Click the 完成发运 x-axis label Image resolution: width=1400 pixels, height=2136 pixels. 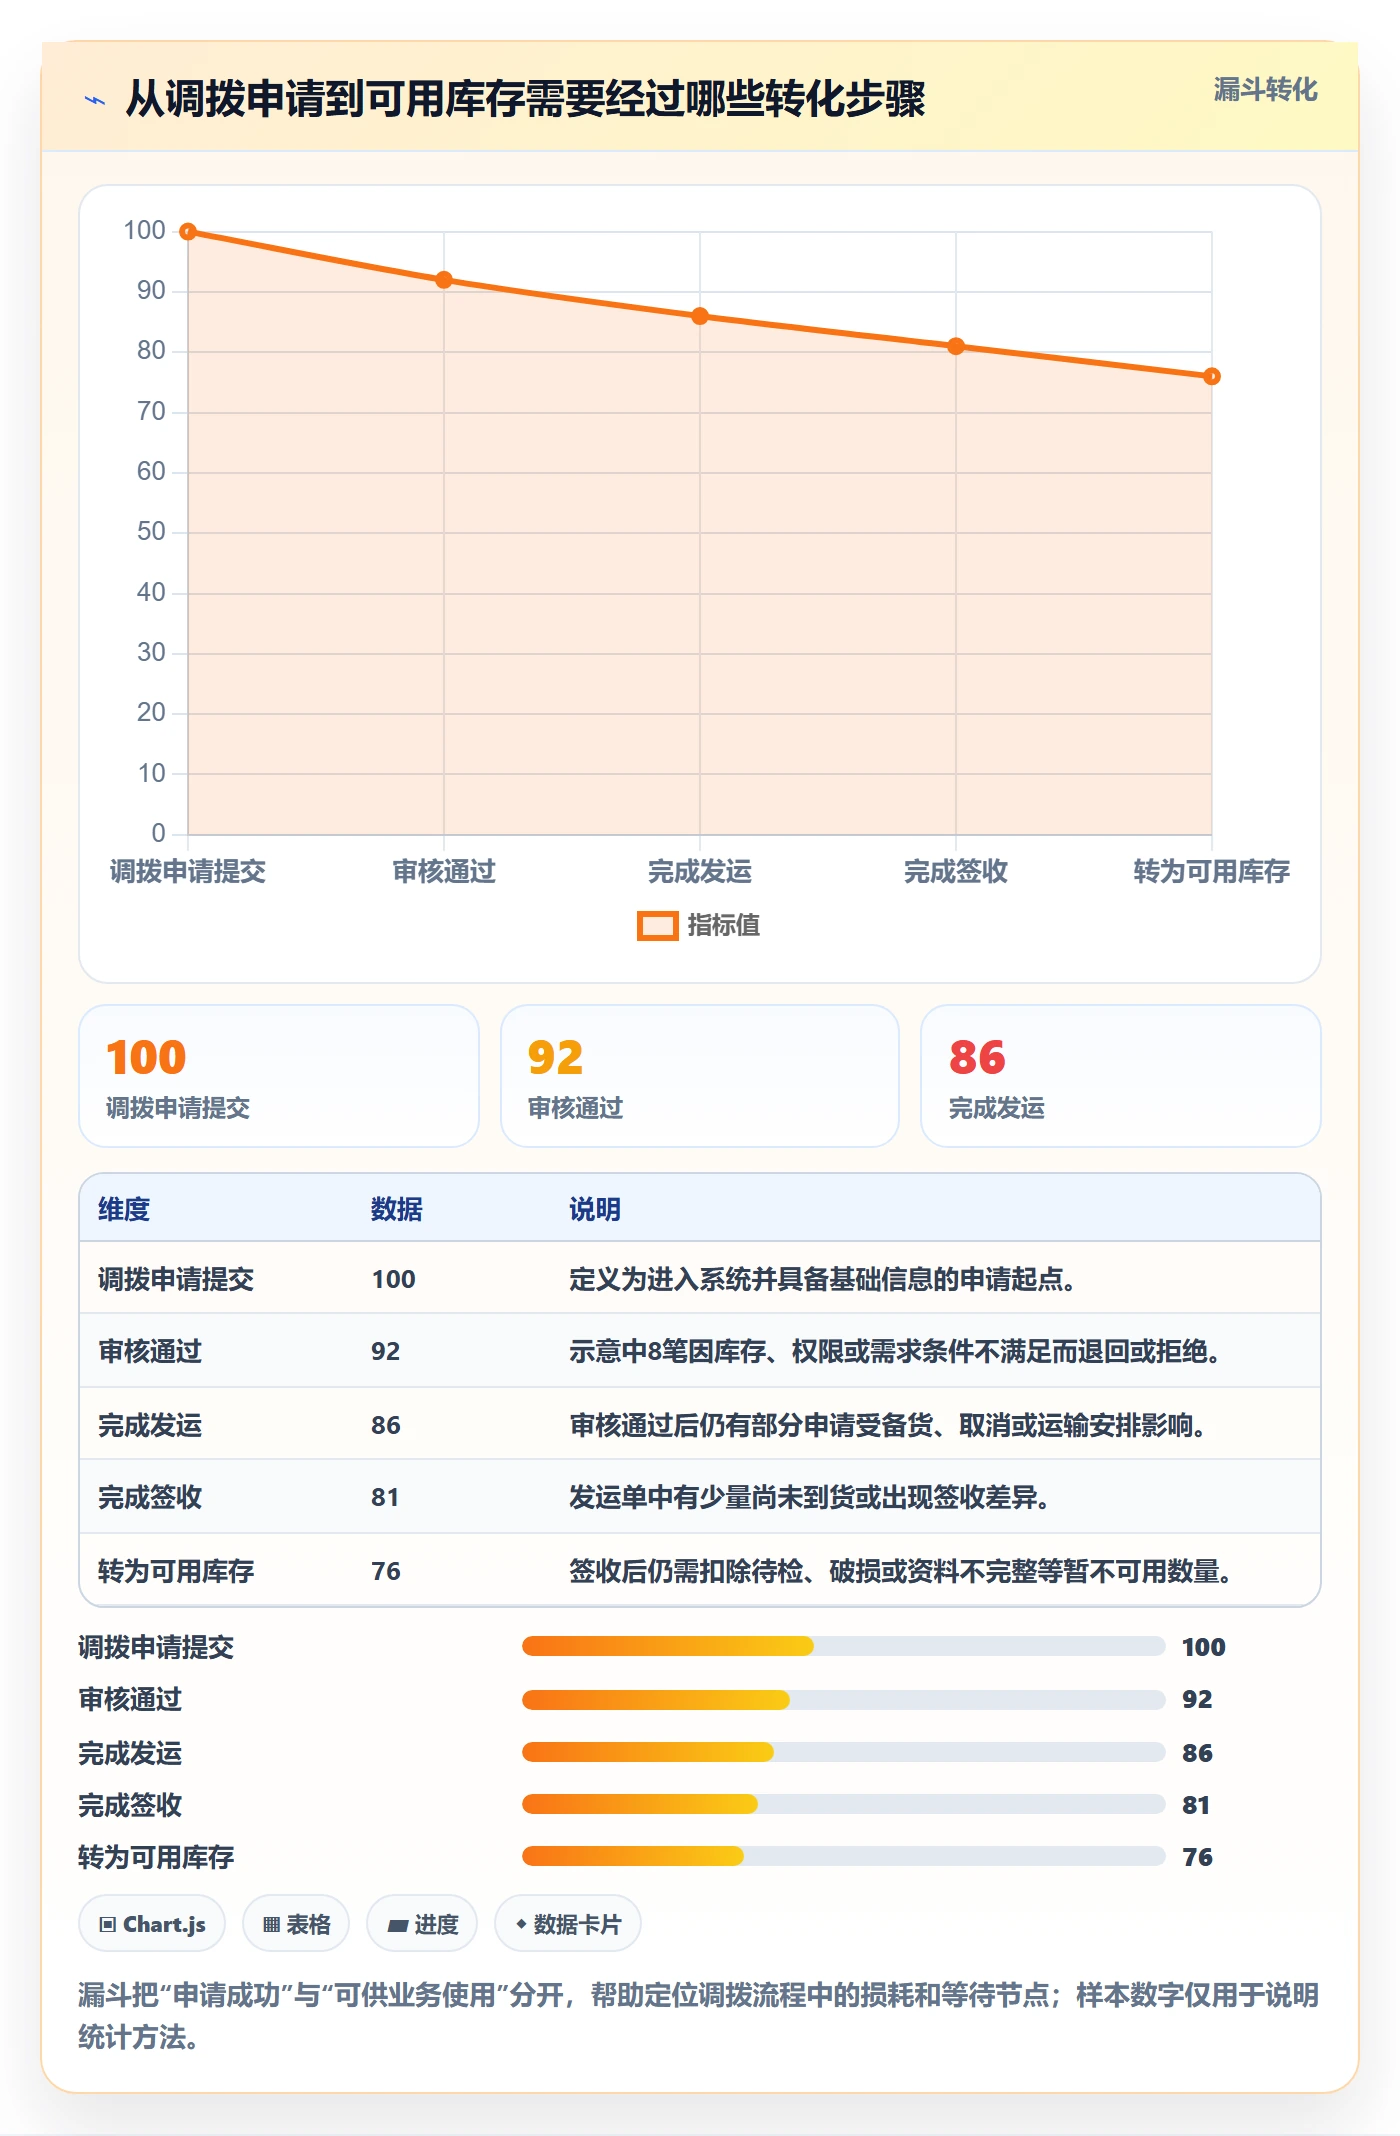click(x=700, y=872)
